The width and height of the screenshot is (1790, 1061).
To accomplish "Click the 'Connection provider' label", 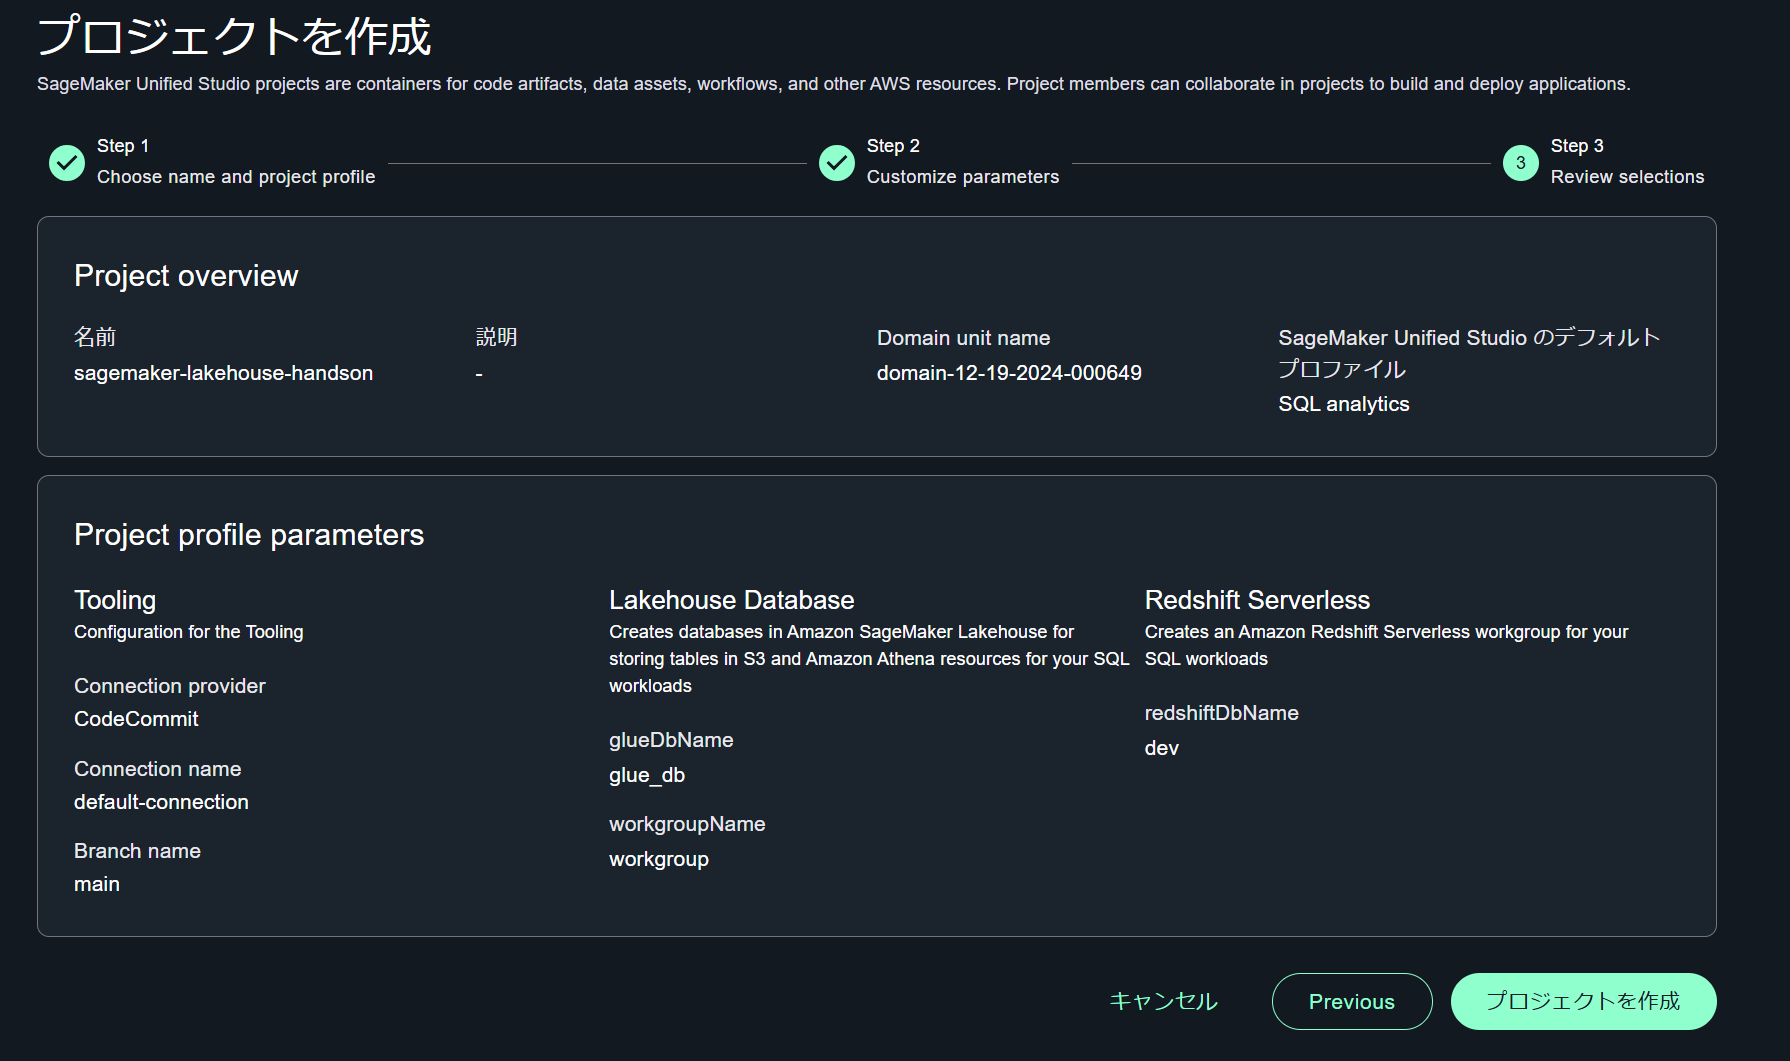I will pos(170,686).
